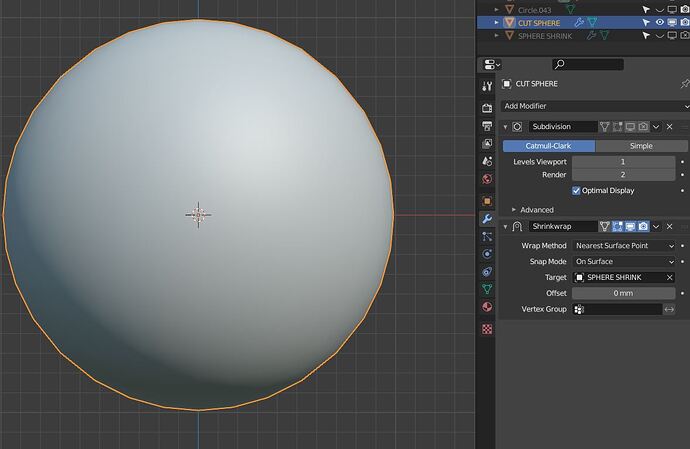The width and height of the screenshot is (690, 449).
Task: Open the Add Modifier dropdown
Action: click(x=595, y=106)
